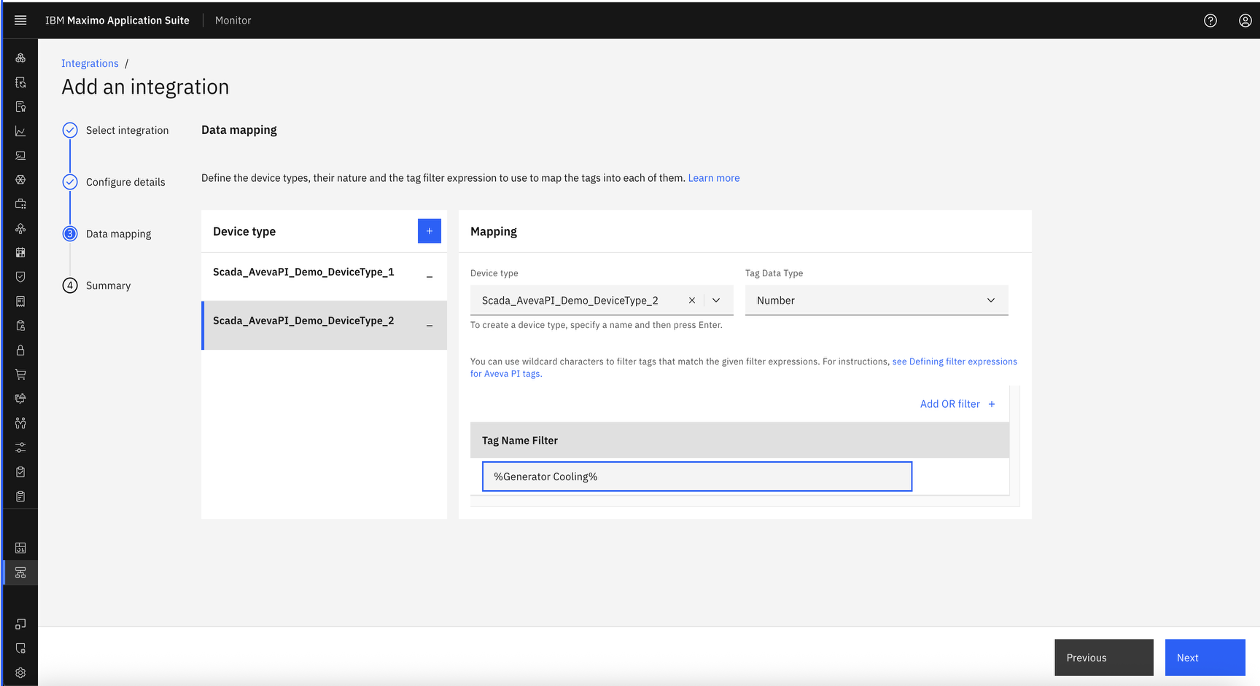Screen dimensions: 1260x686
Task: Click the plus icon next to Add OR filter
Action: (x=992, y=404)
